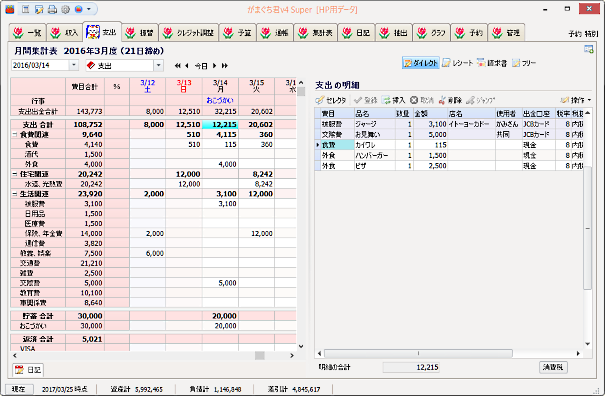
Task: Click the セレクタ toolbar button
Action: [331, 100]
